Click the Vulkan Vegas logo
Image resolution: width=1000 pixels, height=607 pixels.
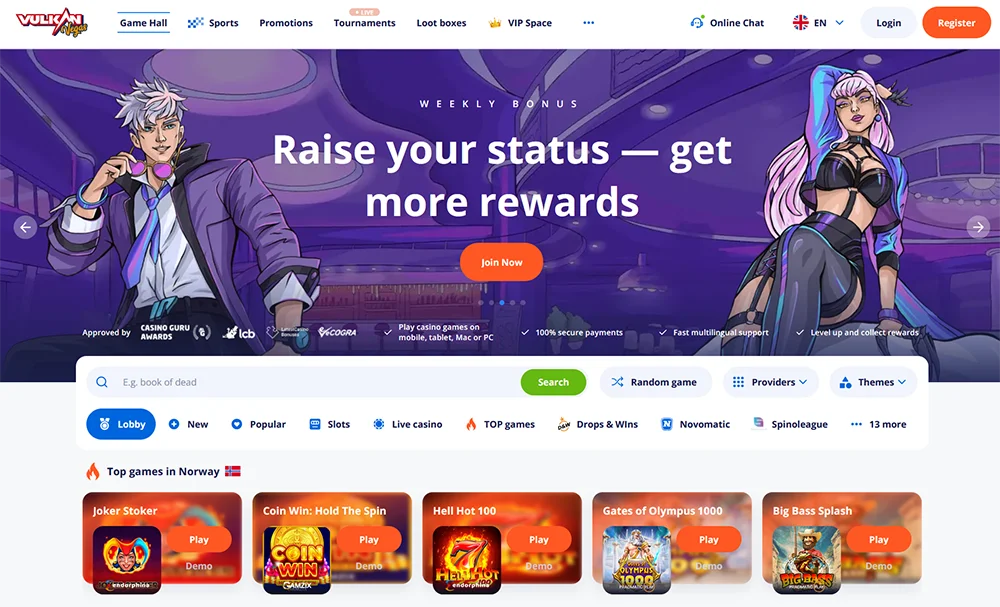pos(52,22)
